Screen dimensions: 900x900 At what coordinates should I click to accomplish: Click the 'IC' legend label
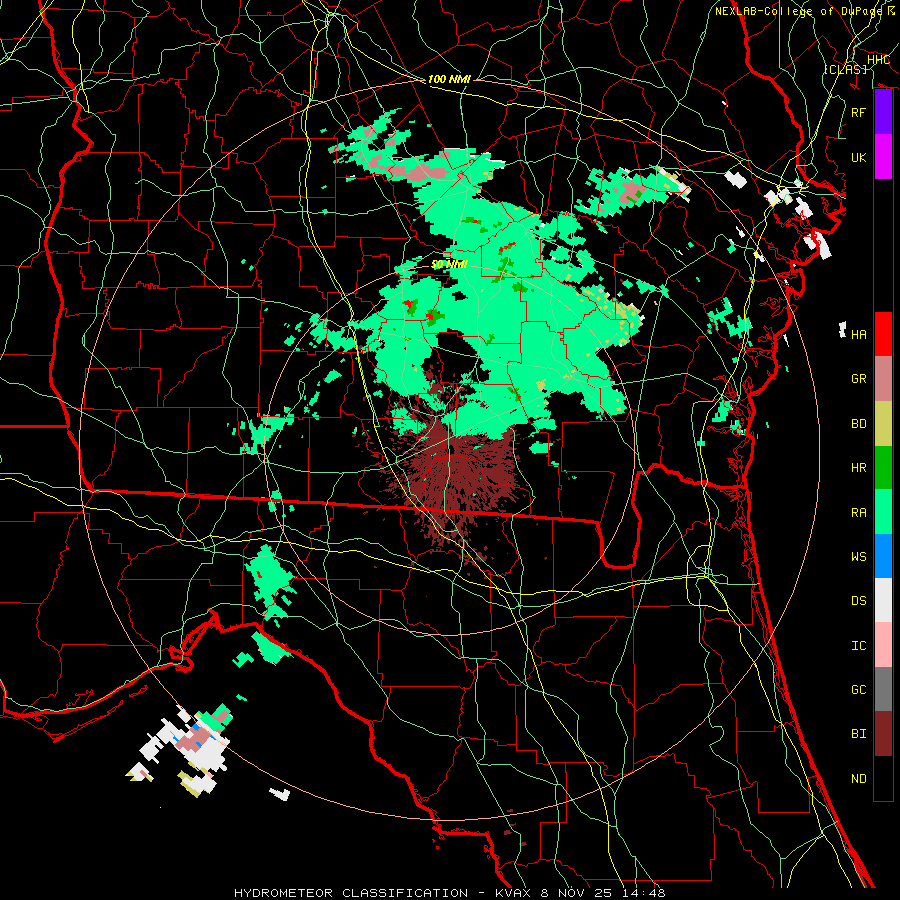[858, 646]
